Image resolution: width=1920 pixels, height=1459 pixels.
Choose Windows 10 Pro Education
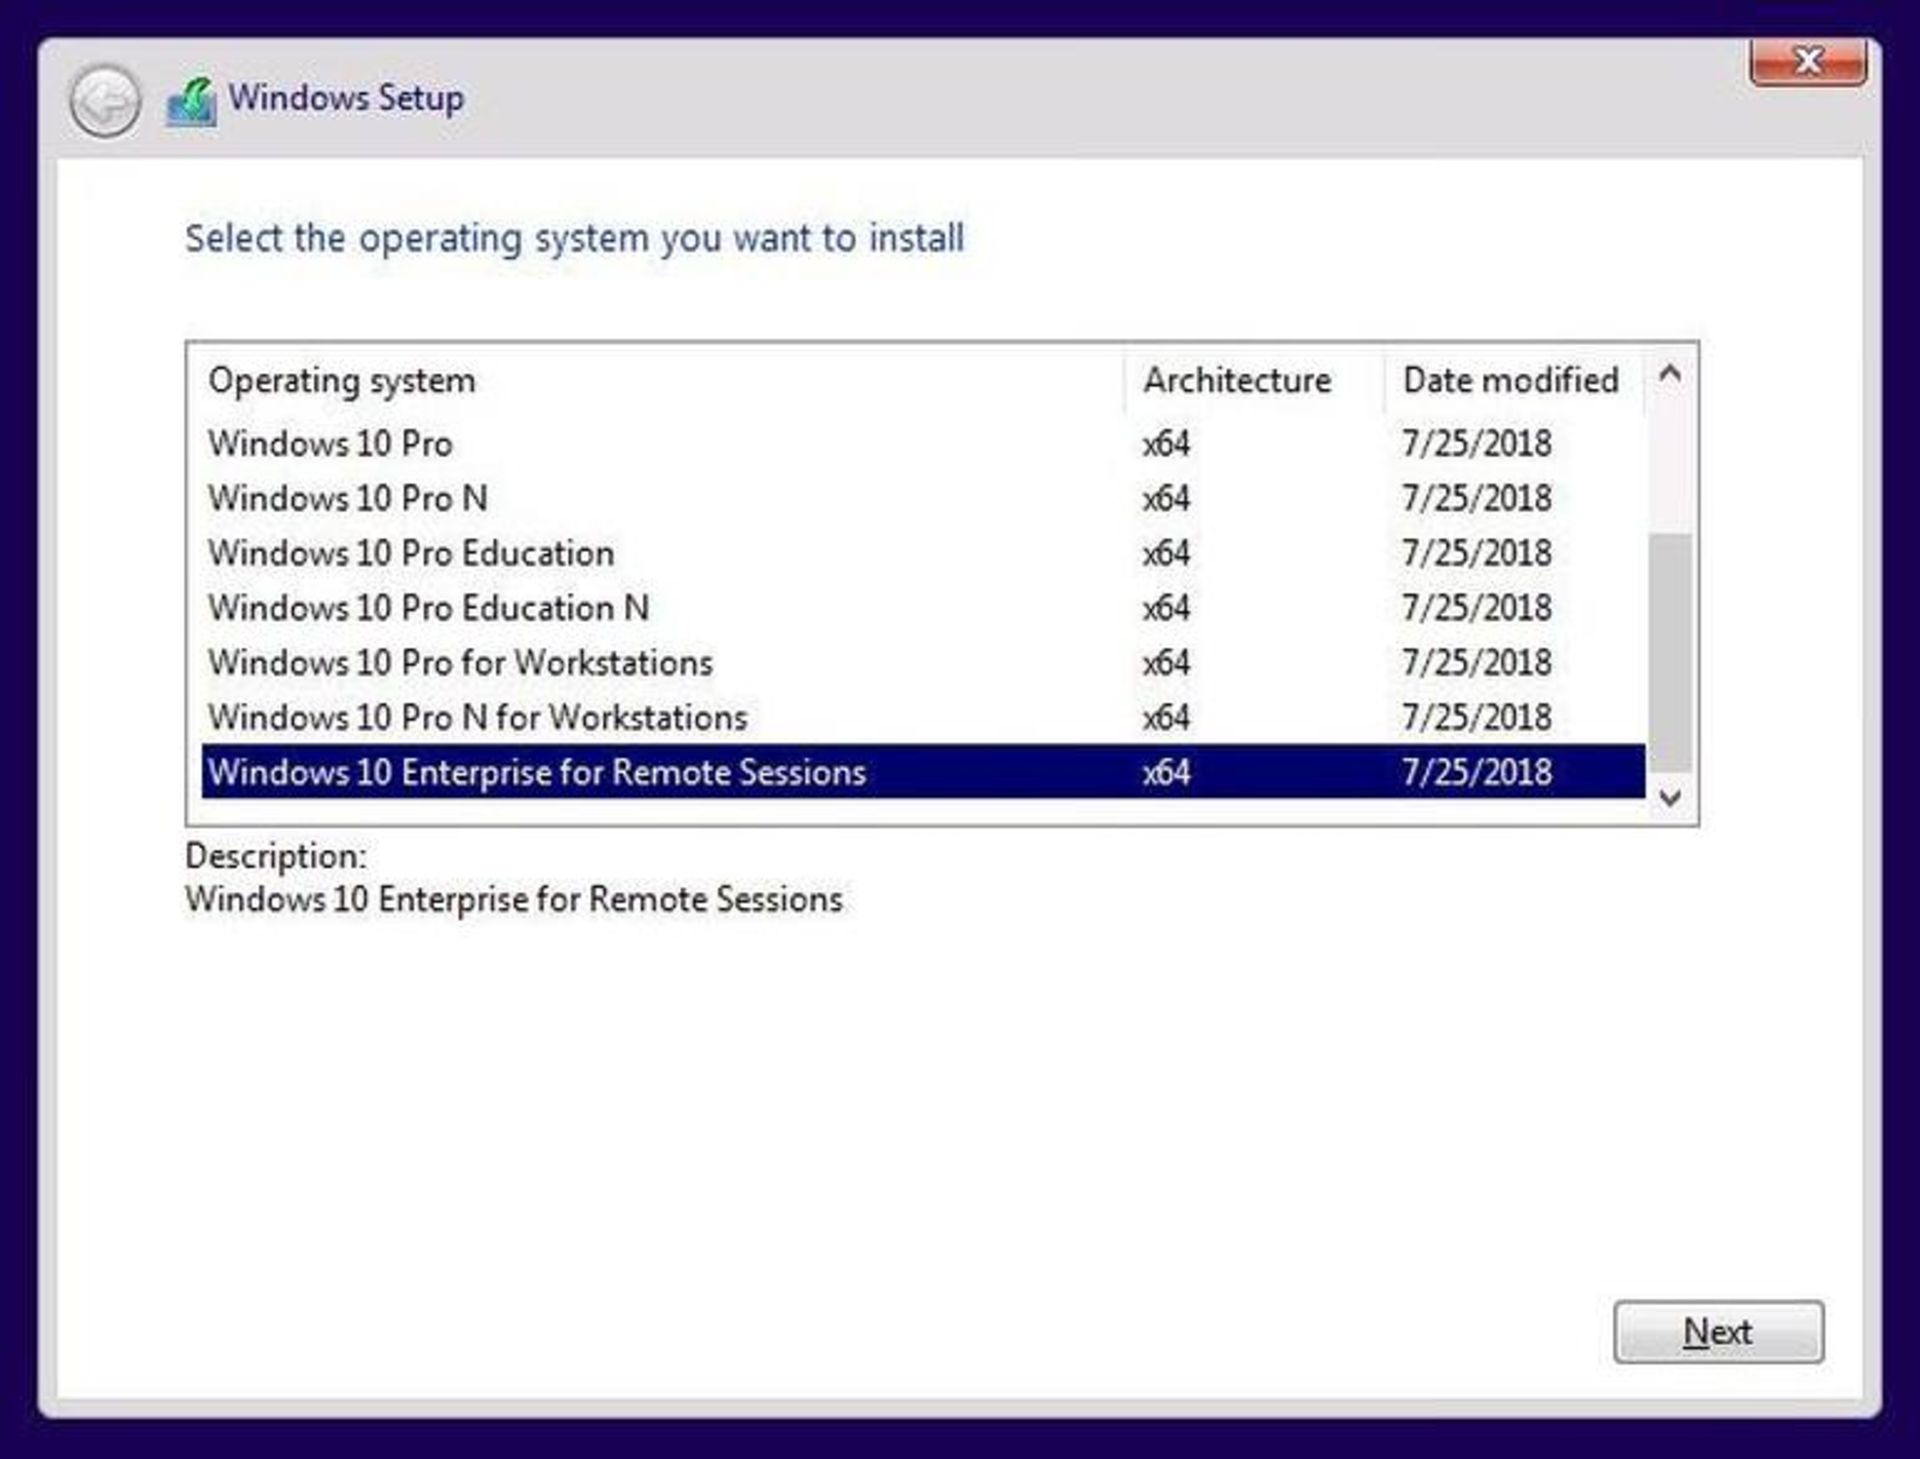click(x=411, y=553)
